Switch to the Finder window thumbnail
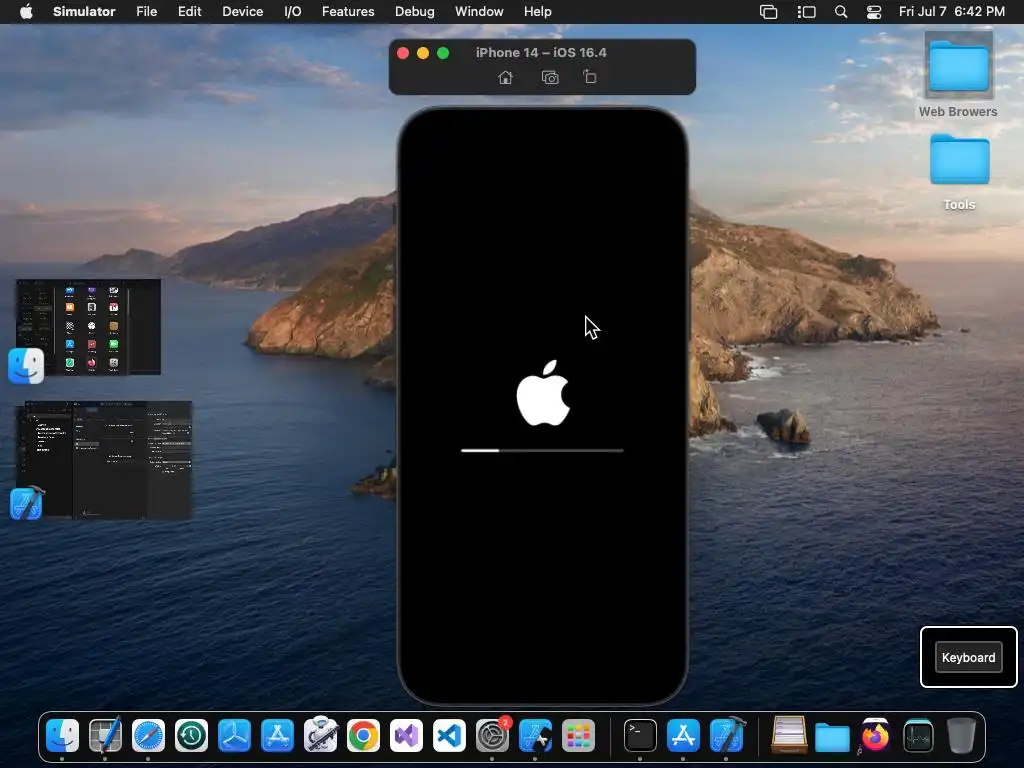 (x=88, y=327)
